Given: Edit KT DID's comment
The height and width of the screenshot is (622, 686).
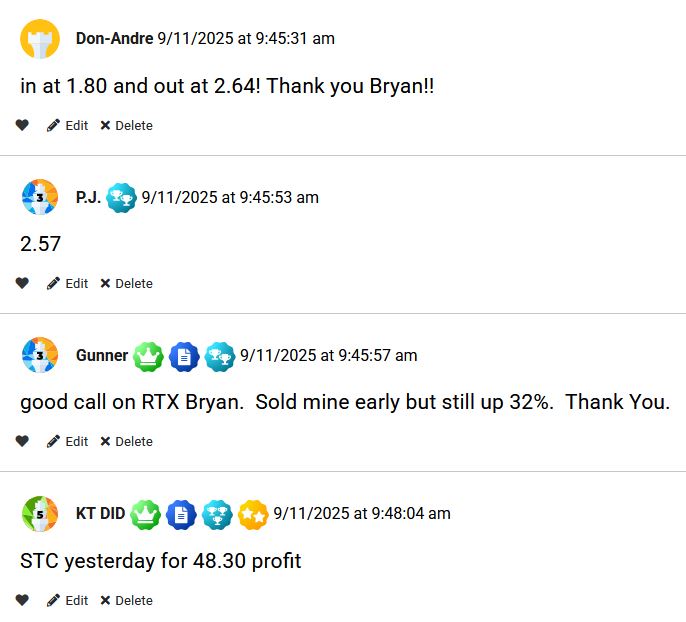Looking at the screenshot, I should point(68,601).
